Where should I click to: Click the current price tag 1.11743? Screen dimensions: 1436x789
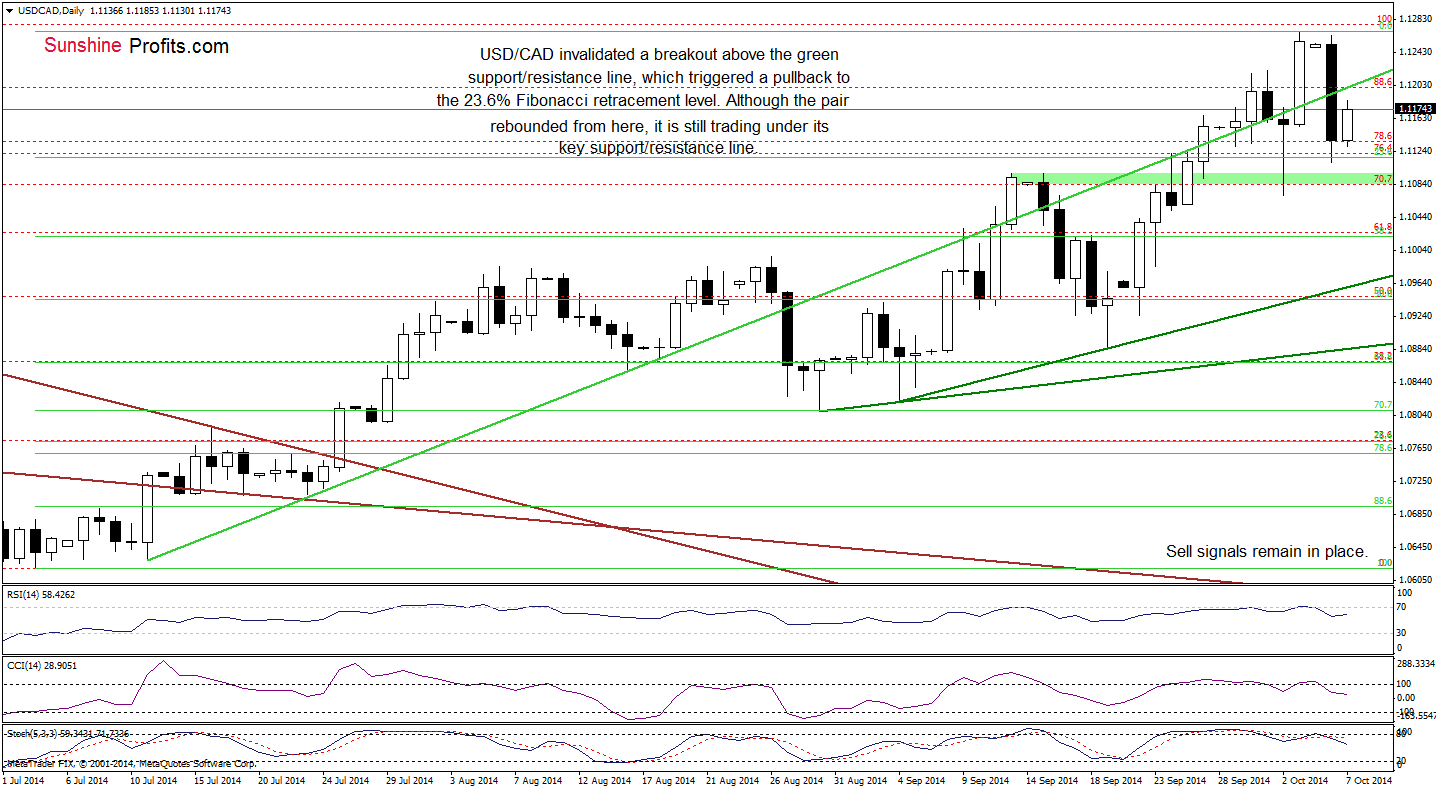1415,108
